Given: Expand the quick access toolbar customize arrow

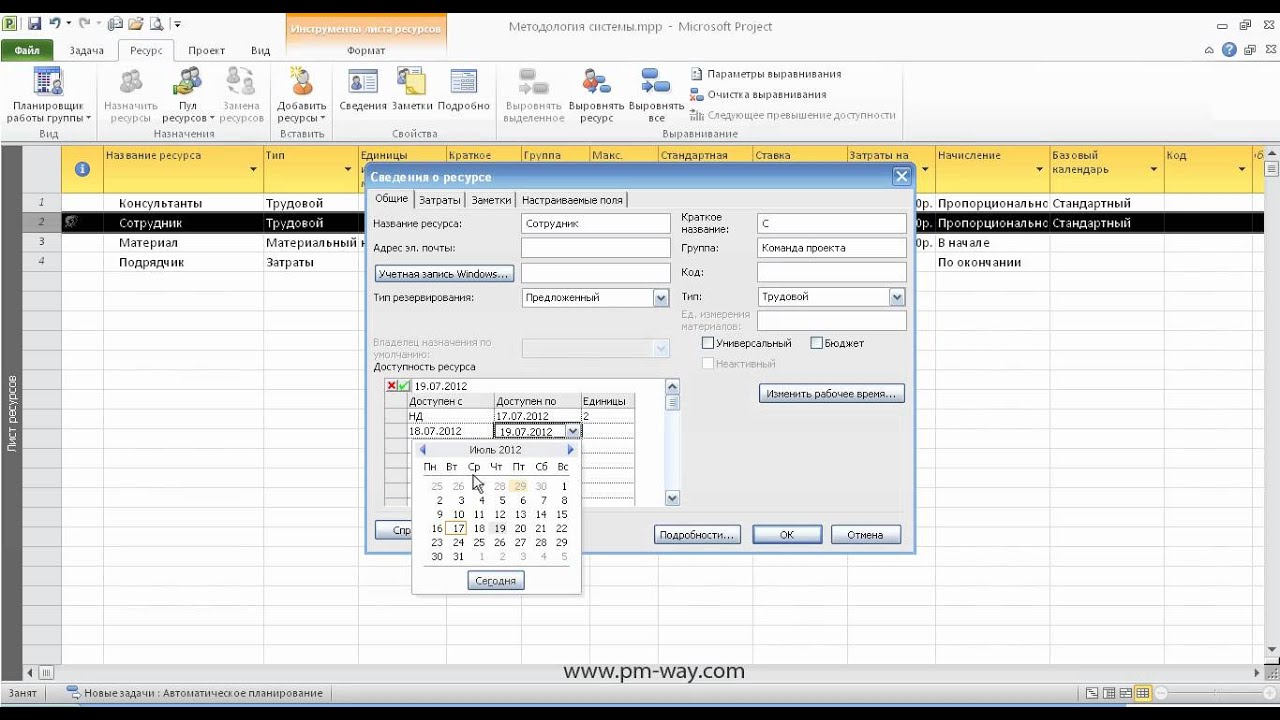Looking at the screenshot, I should tap(178, 23).
